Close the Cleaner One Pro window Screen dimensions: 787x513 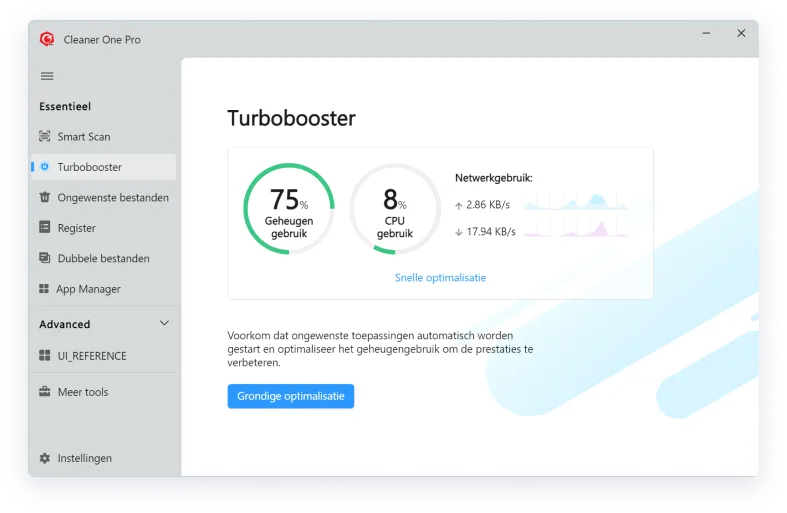(x=741, y=33)
